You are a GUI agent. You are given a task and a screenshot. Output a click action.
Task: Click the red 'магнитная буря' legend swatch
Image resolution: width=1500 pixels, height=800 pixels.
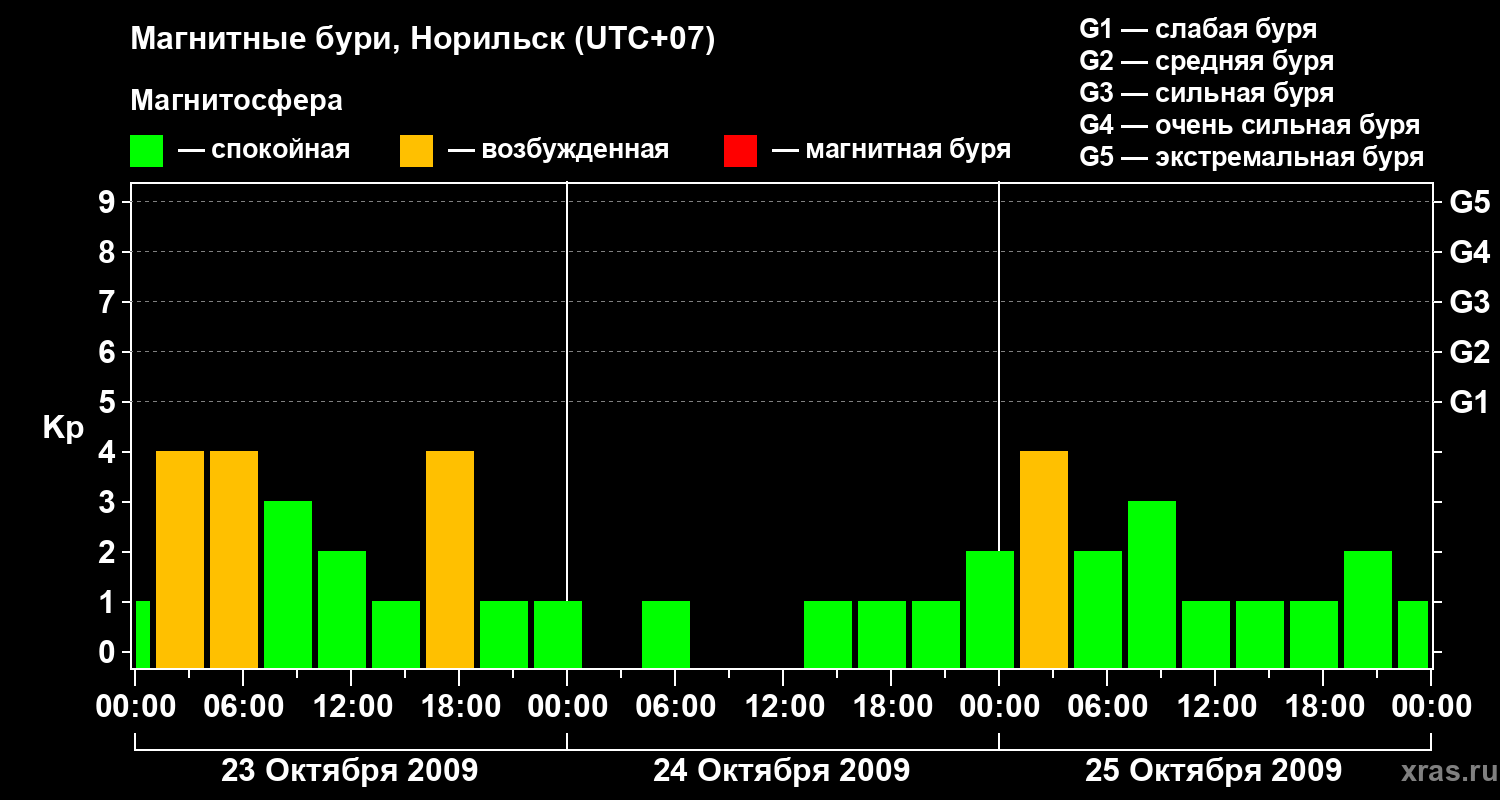coord(740,151)
